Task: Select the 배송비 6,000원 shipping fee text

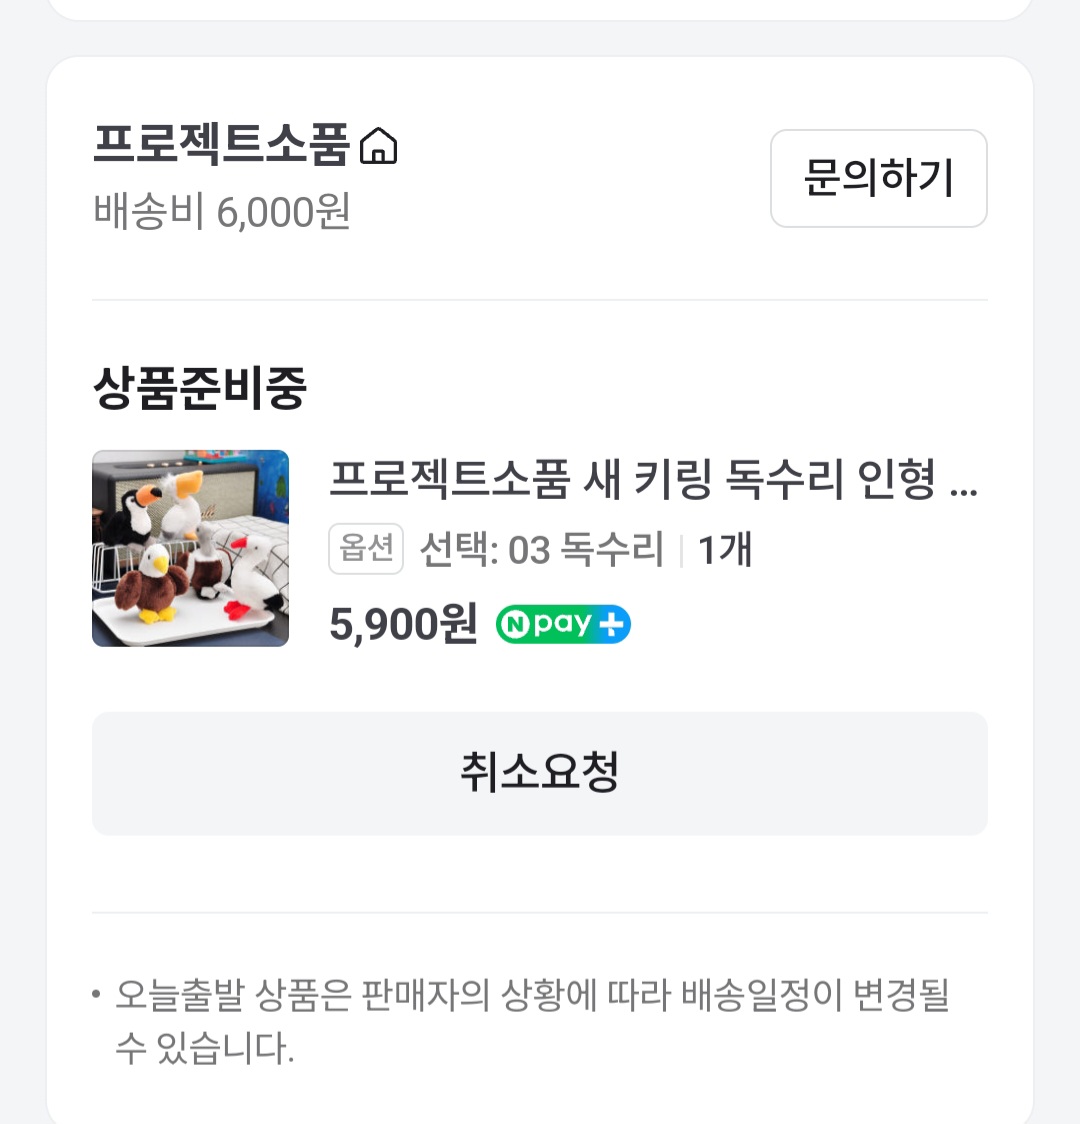Action: pos(221,211)
